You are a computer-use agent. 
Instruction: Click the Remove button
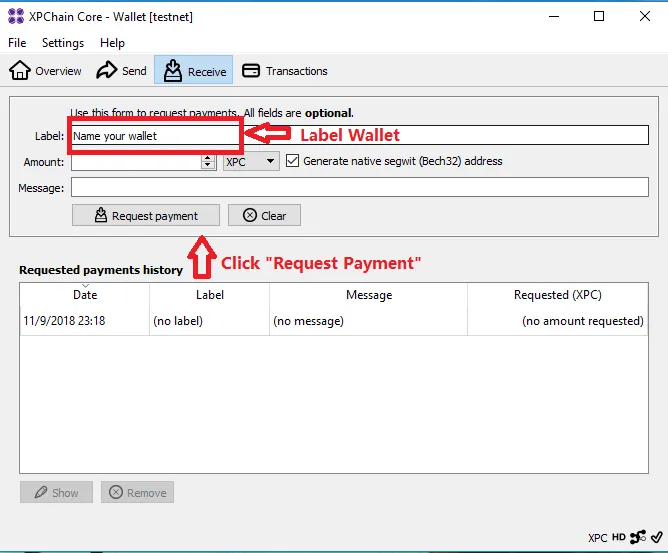(x=137, y=492)
